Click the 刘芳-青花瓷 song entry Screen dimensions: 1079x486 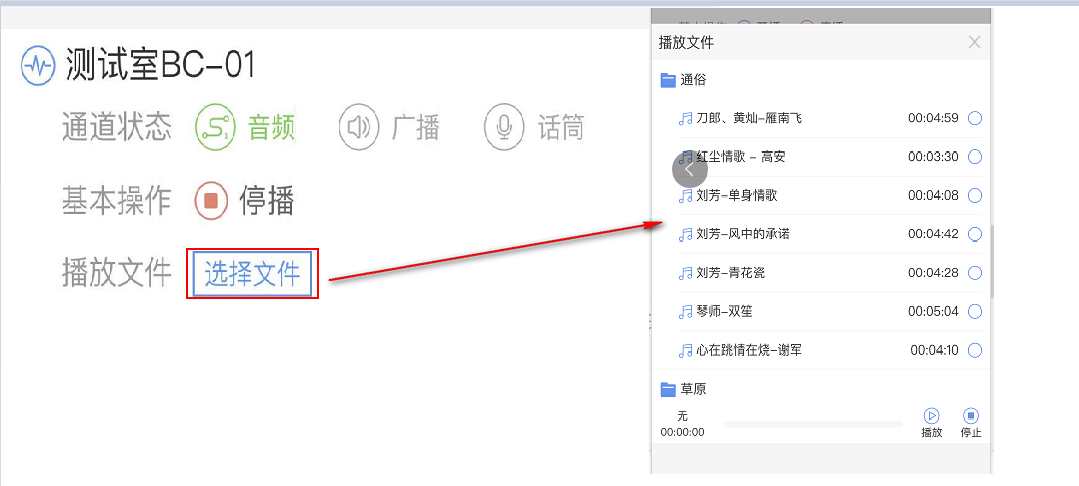(730, 273)
